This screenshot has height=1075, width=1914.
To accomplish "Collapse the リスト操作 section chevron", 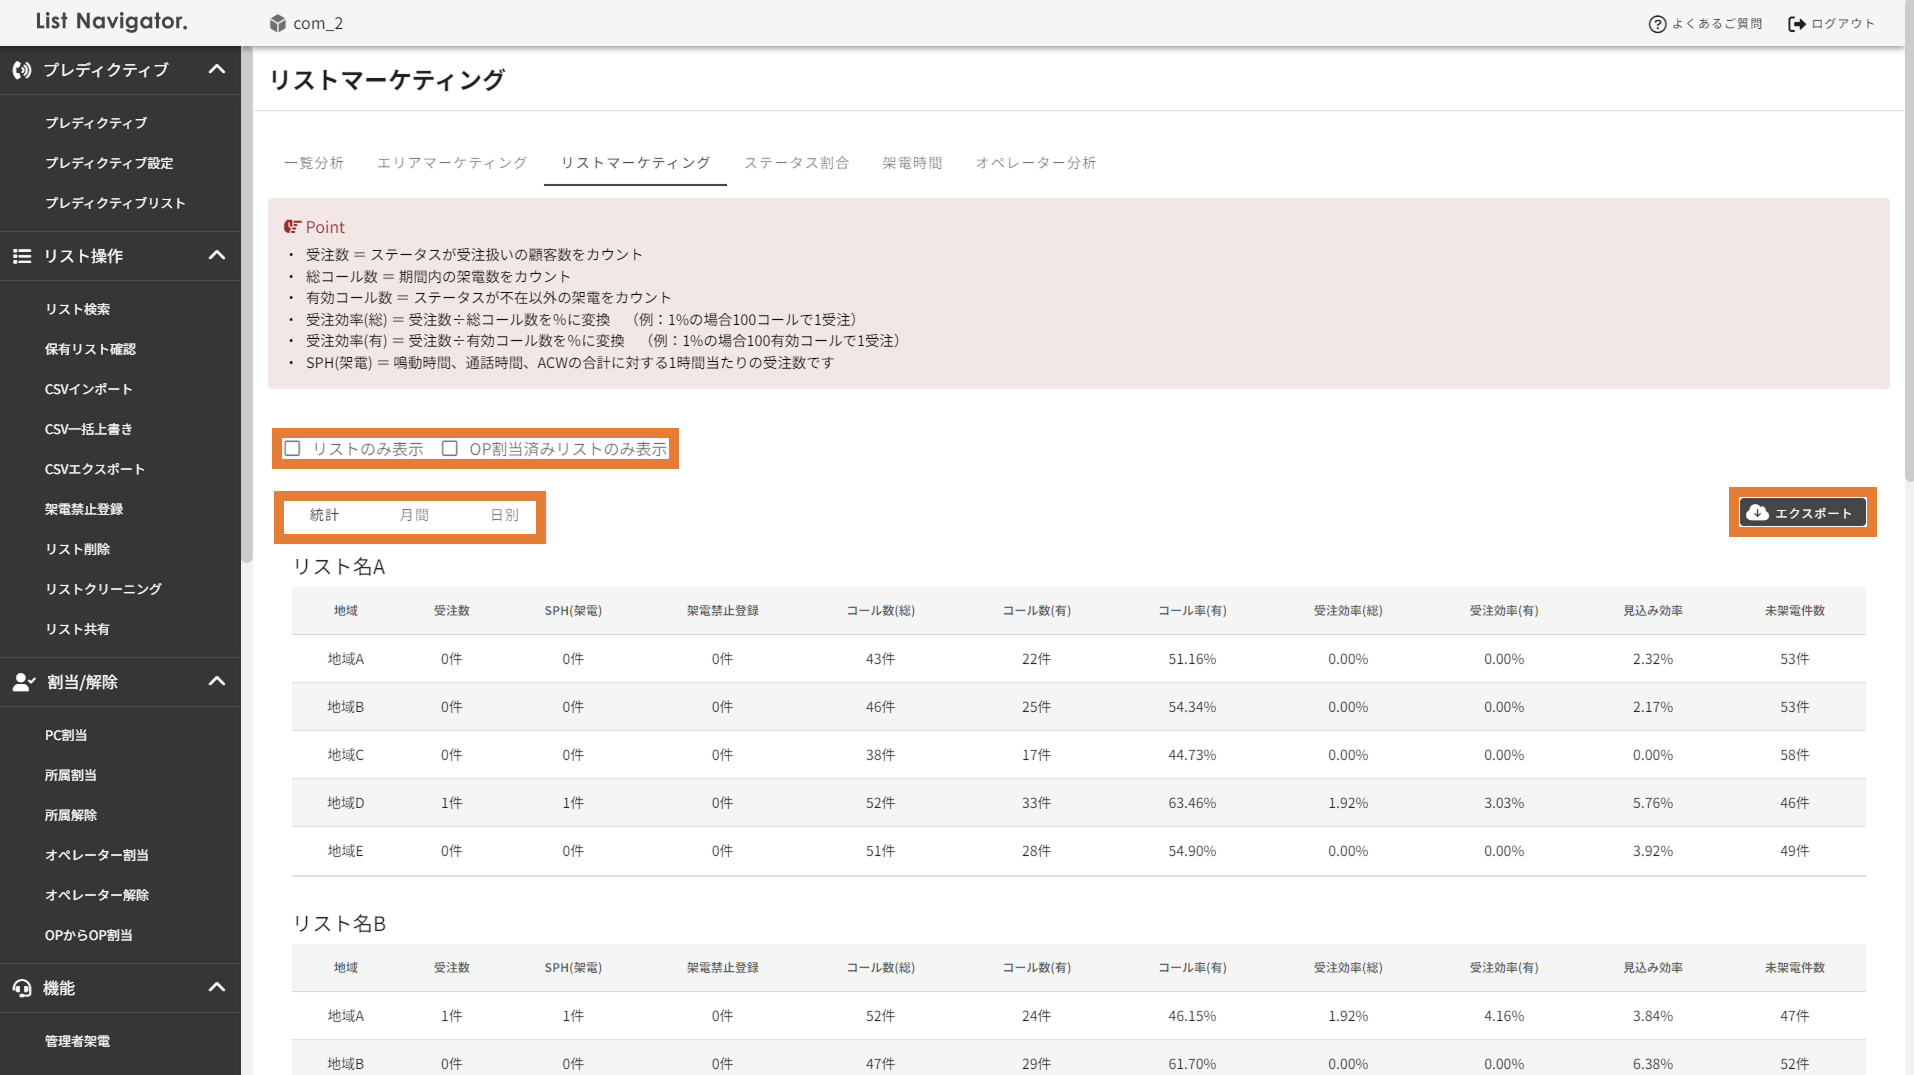I will click(217, 256).
